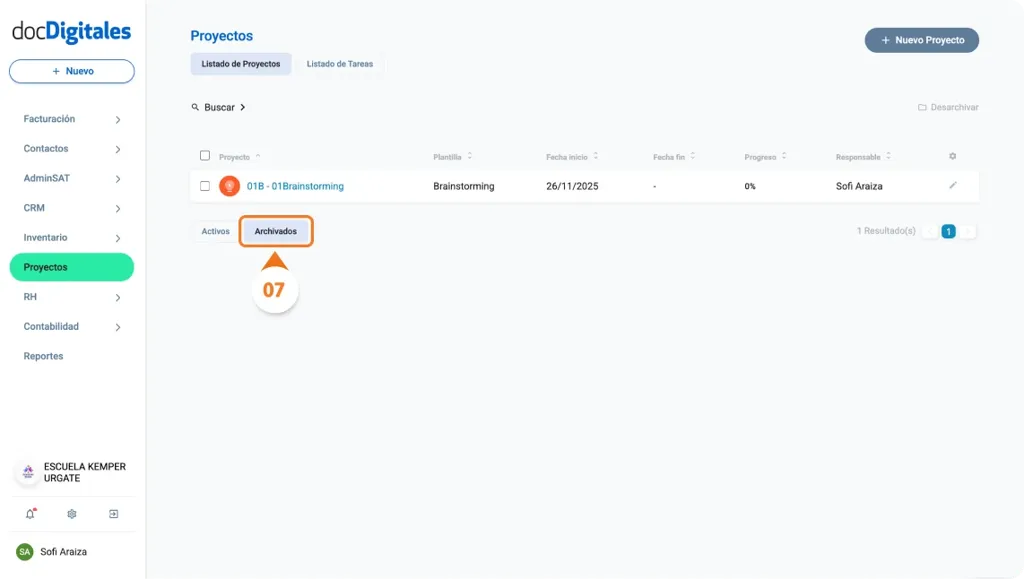Click the project avatar icon on the 01B row
Image resolution: width=1024 pixels, height=579 pixels.
(x=228, y=186)
